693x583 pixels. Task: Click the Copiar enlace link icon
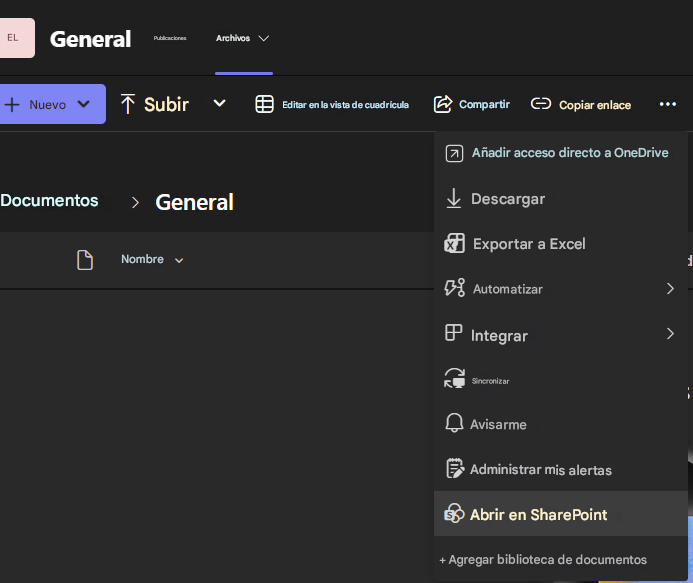(541, 104)
